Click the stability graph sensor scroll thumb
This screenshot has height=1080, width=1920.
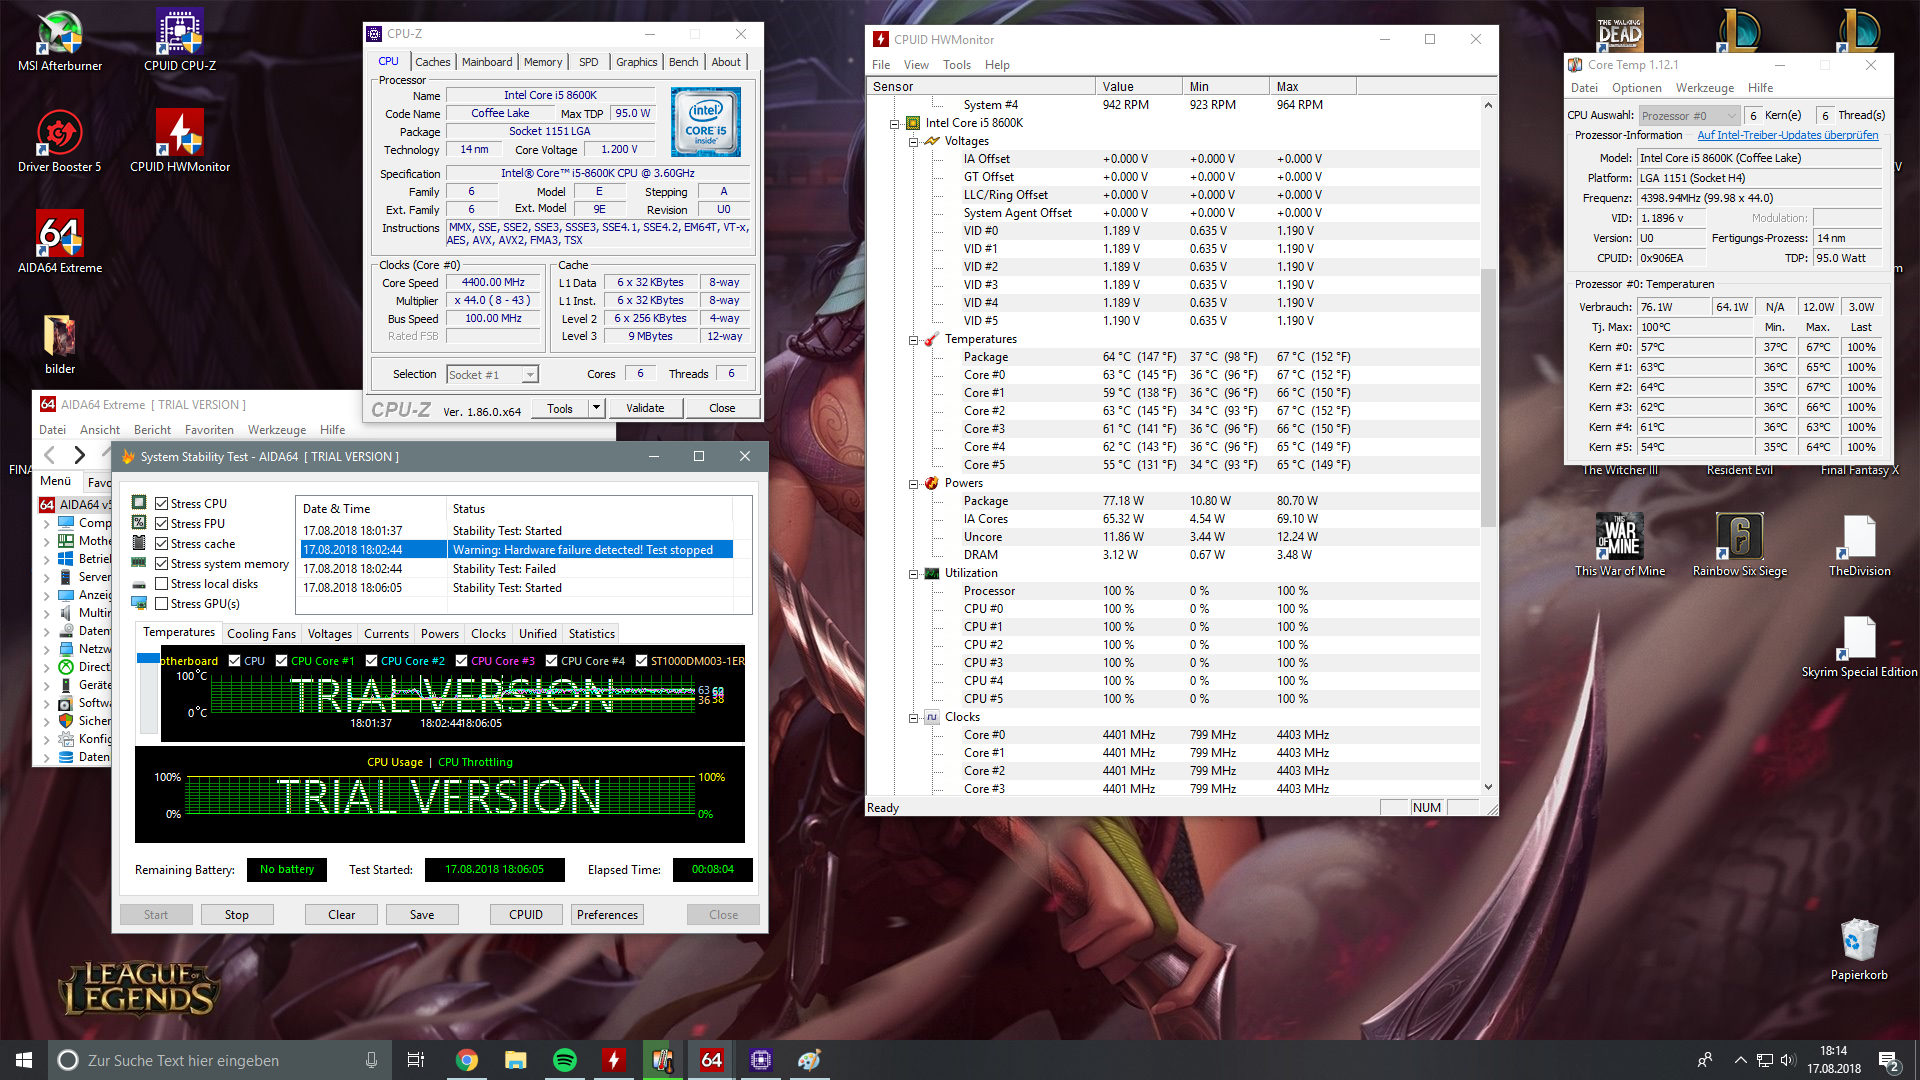coord(148,659)
